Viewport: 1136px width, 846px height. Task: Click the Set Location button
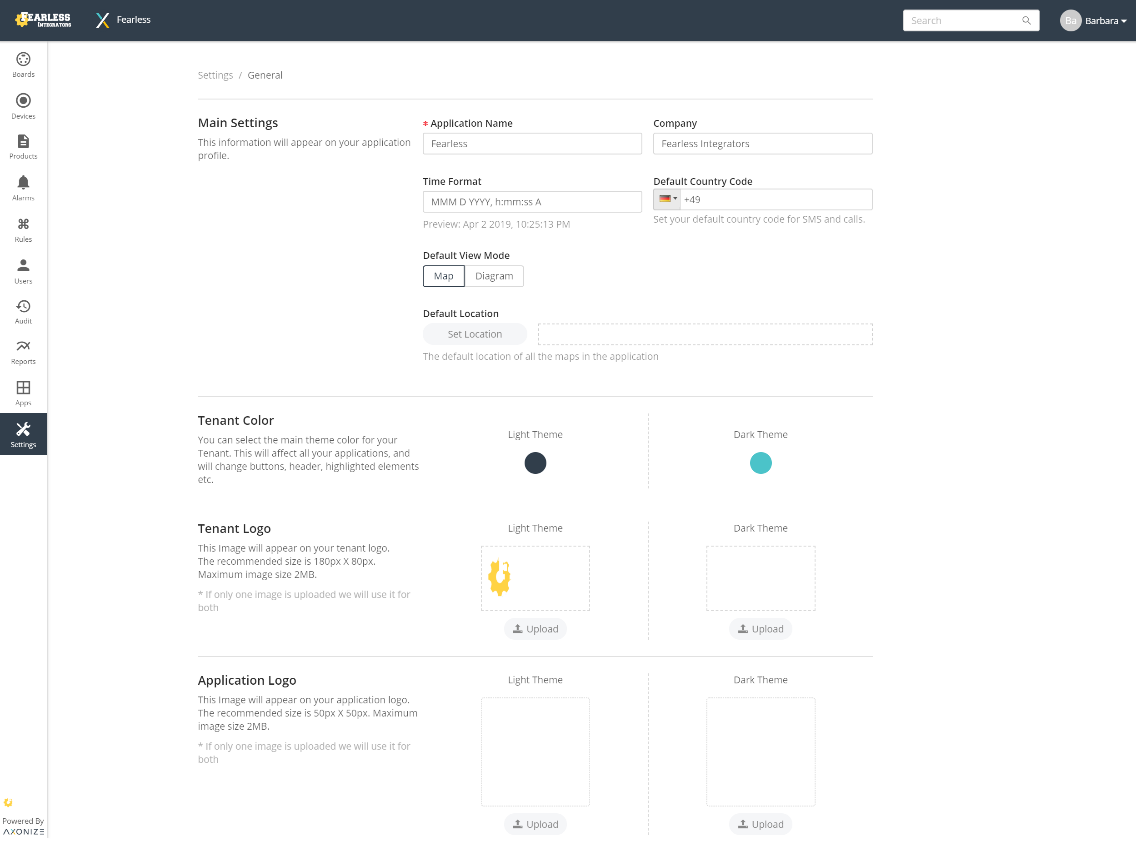474,334
